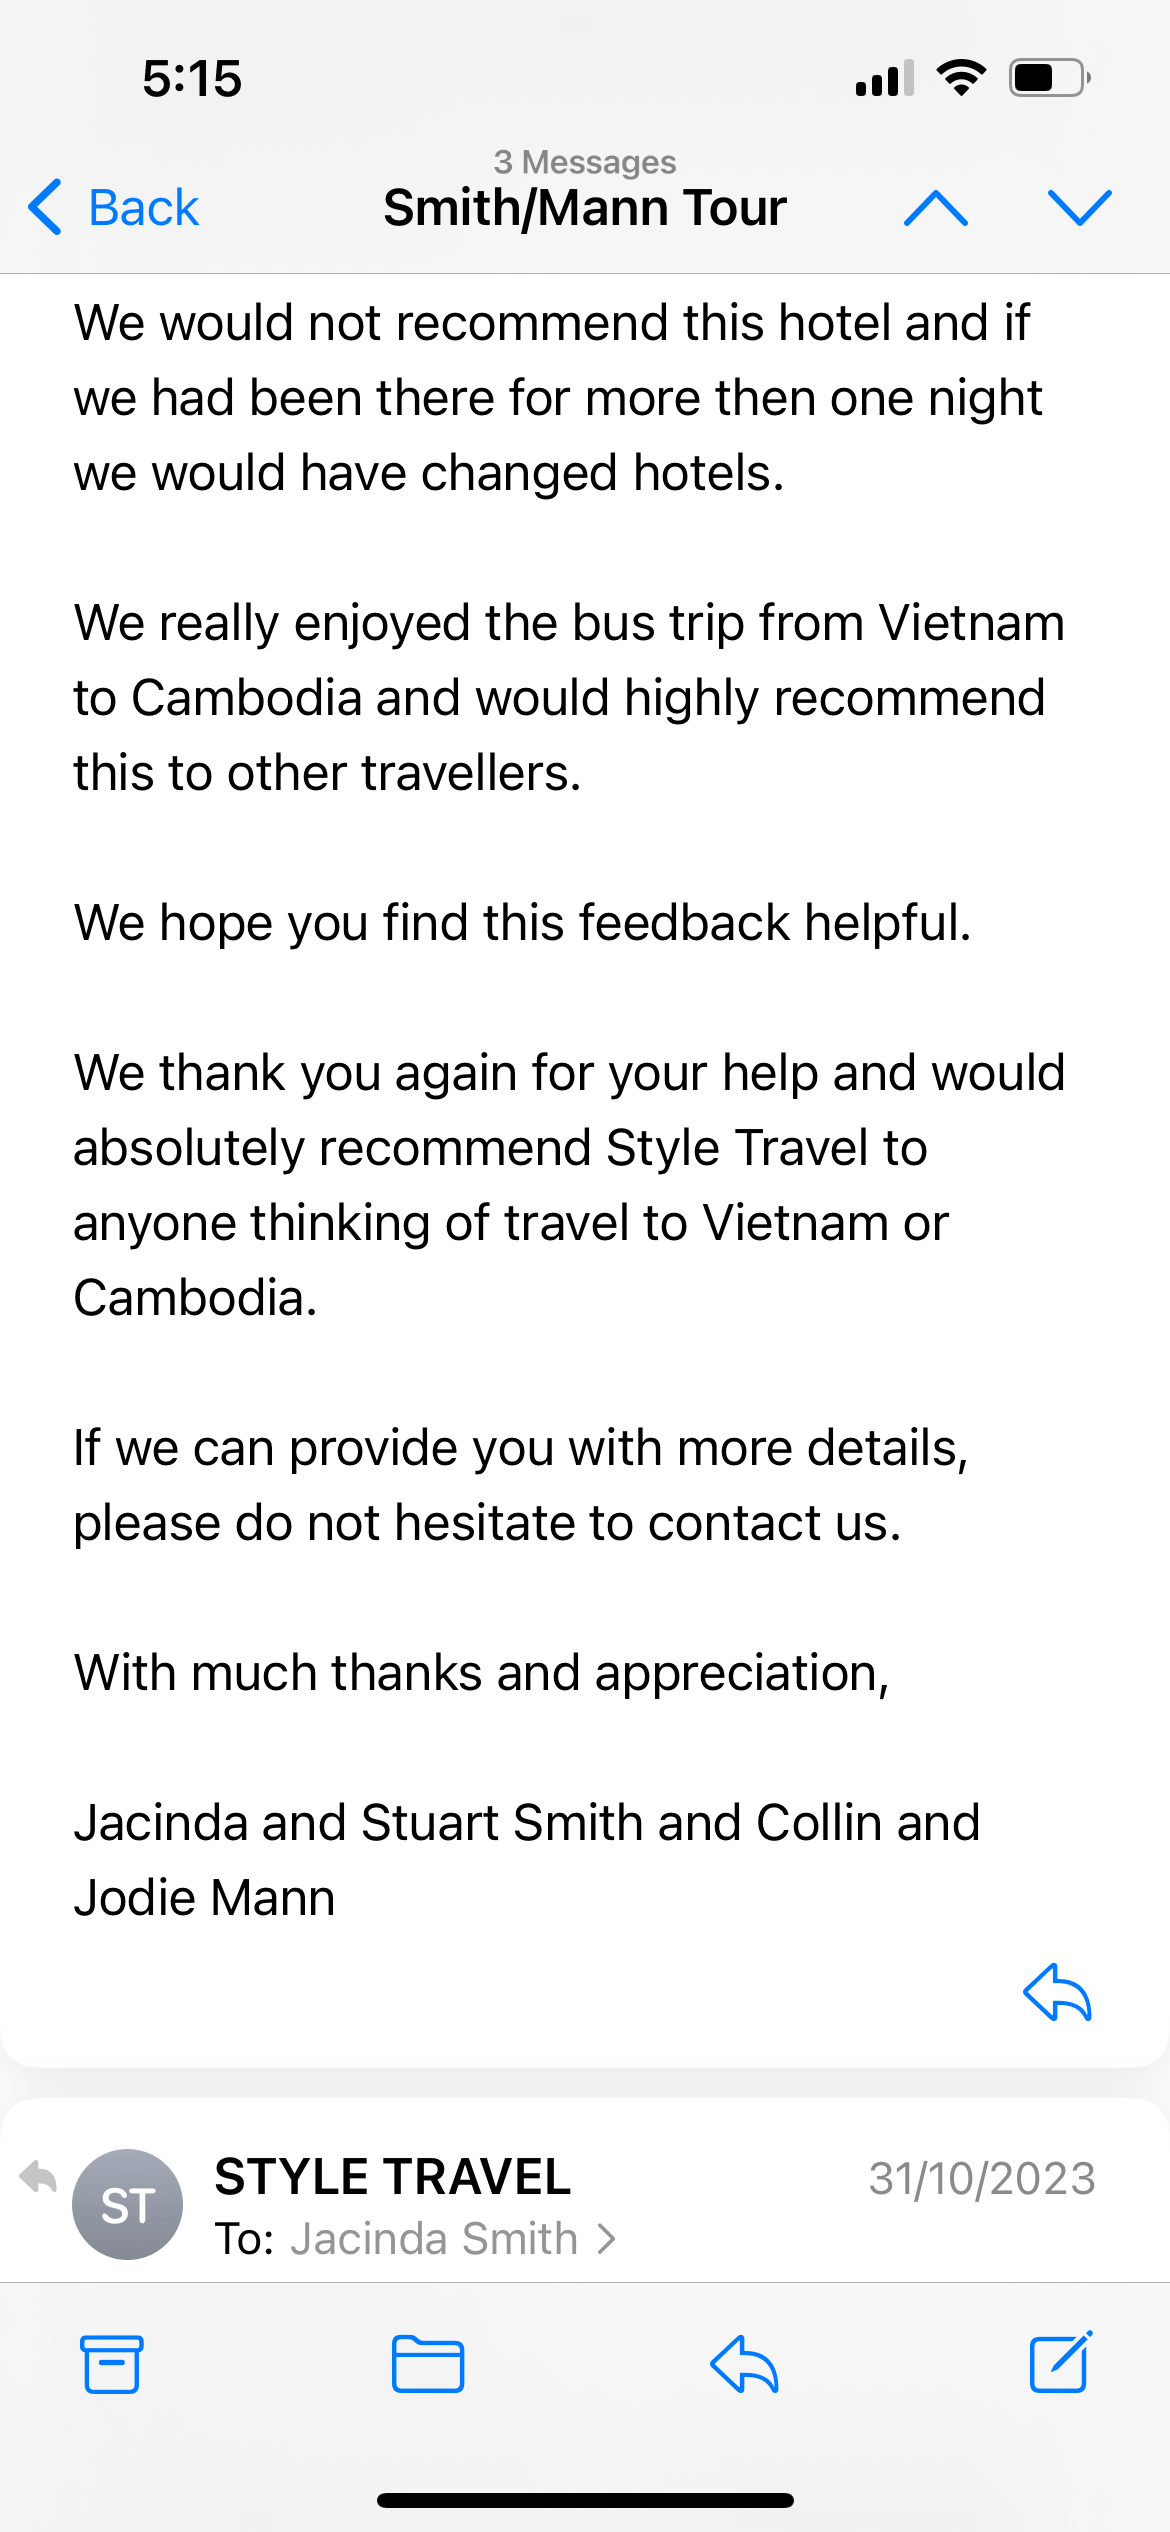Go to previous message with up arrow
This screenshot has width=1170, height=2532.
(x=935, y=208)
